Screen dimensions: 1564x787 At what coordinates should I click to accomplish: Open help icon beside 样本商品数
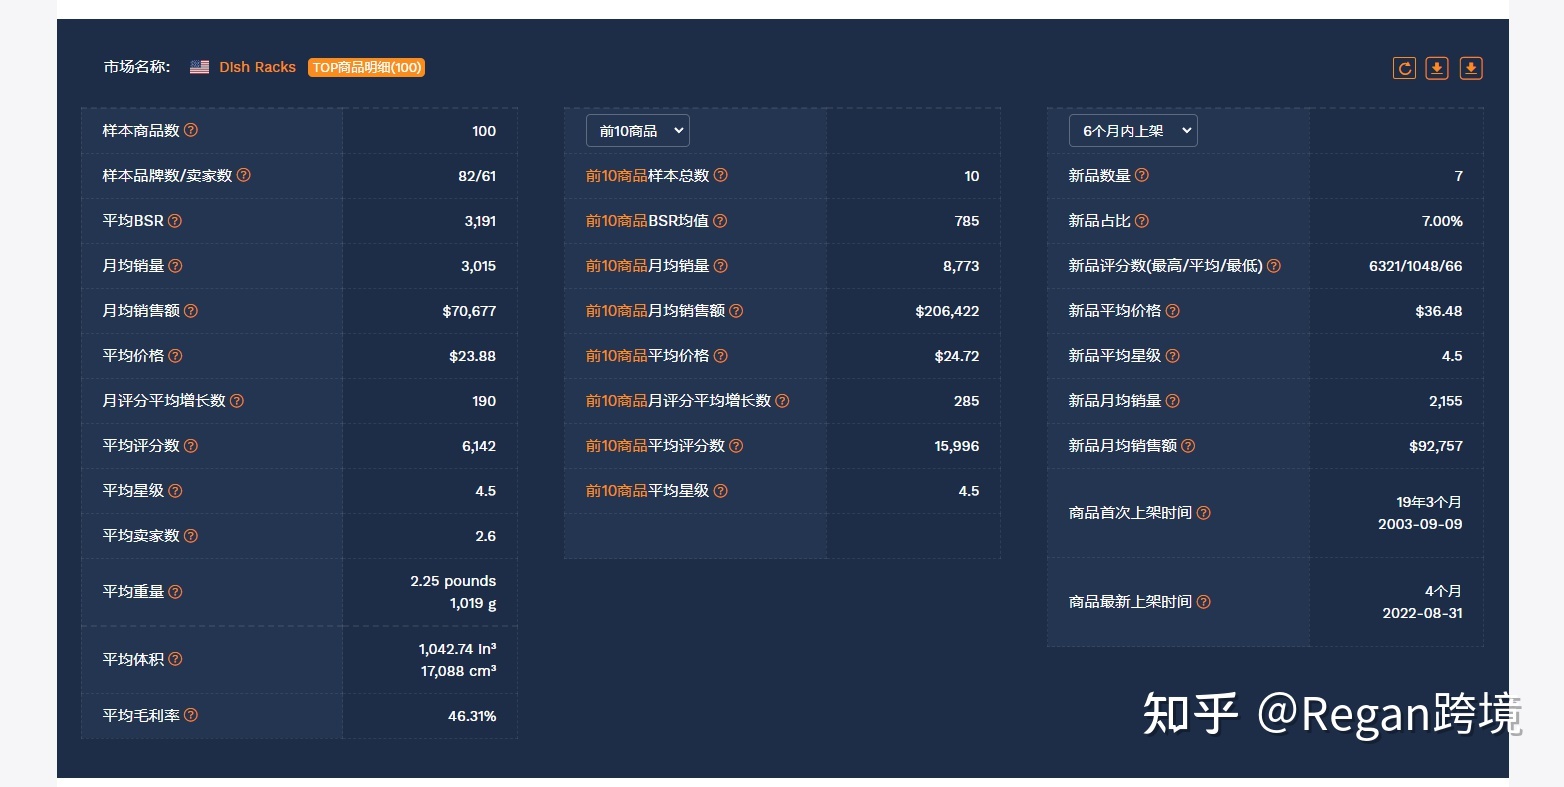191,130
